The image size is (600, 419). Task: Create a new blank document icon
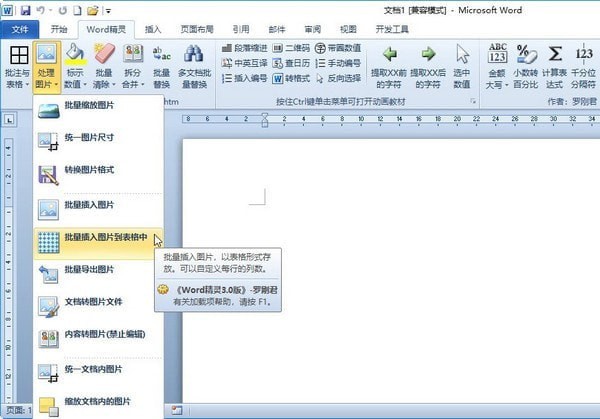point(77,10)
